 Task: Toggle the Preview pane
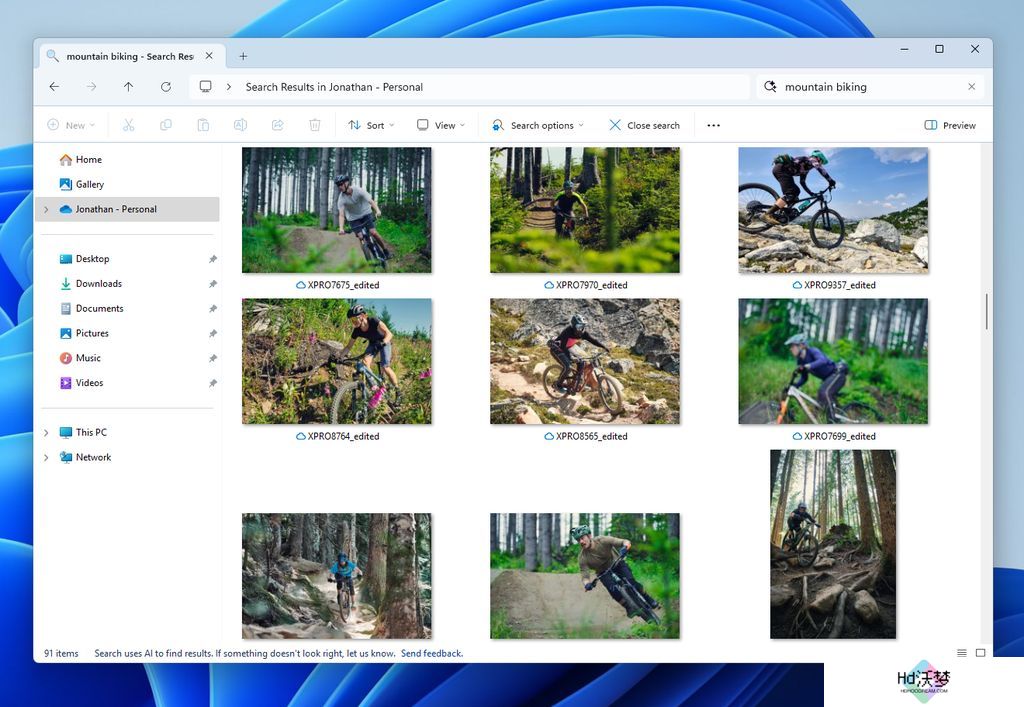(x=950, y=125)
